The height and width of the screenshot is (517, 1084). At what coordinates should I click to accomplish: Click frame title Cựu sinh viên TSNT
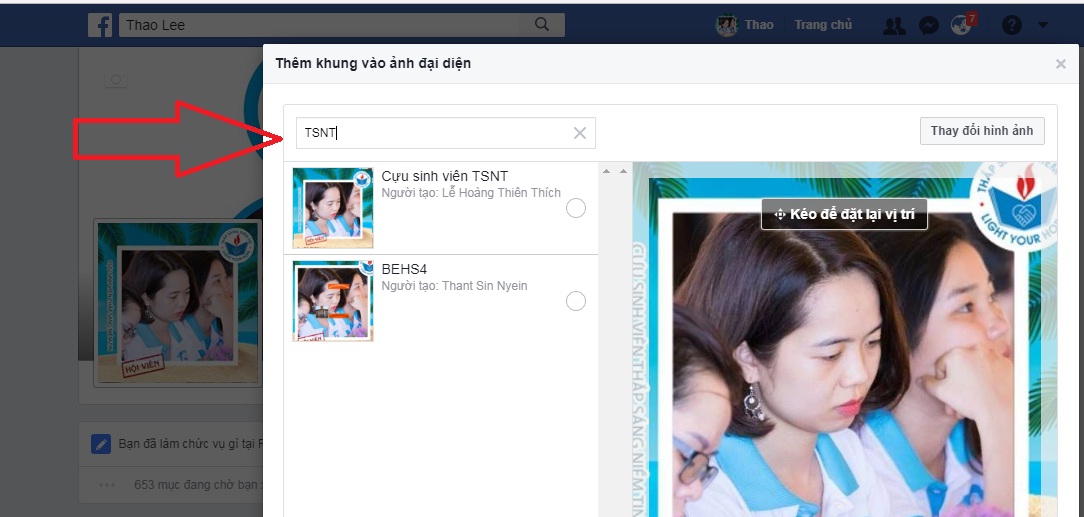445,176
